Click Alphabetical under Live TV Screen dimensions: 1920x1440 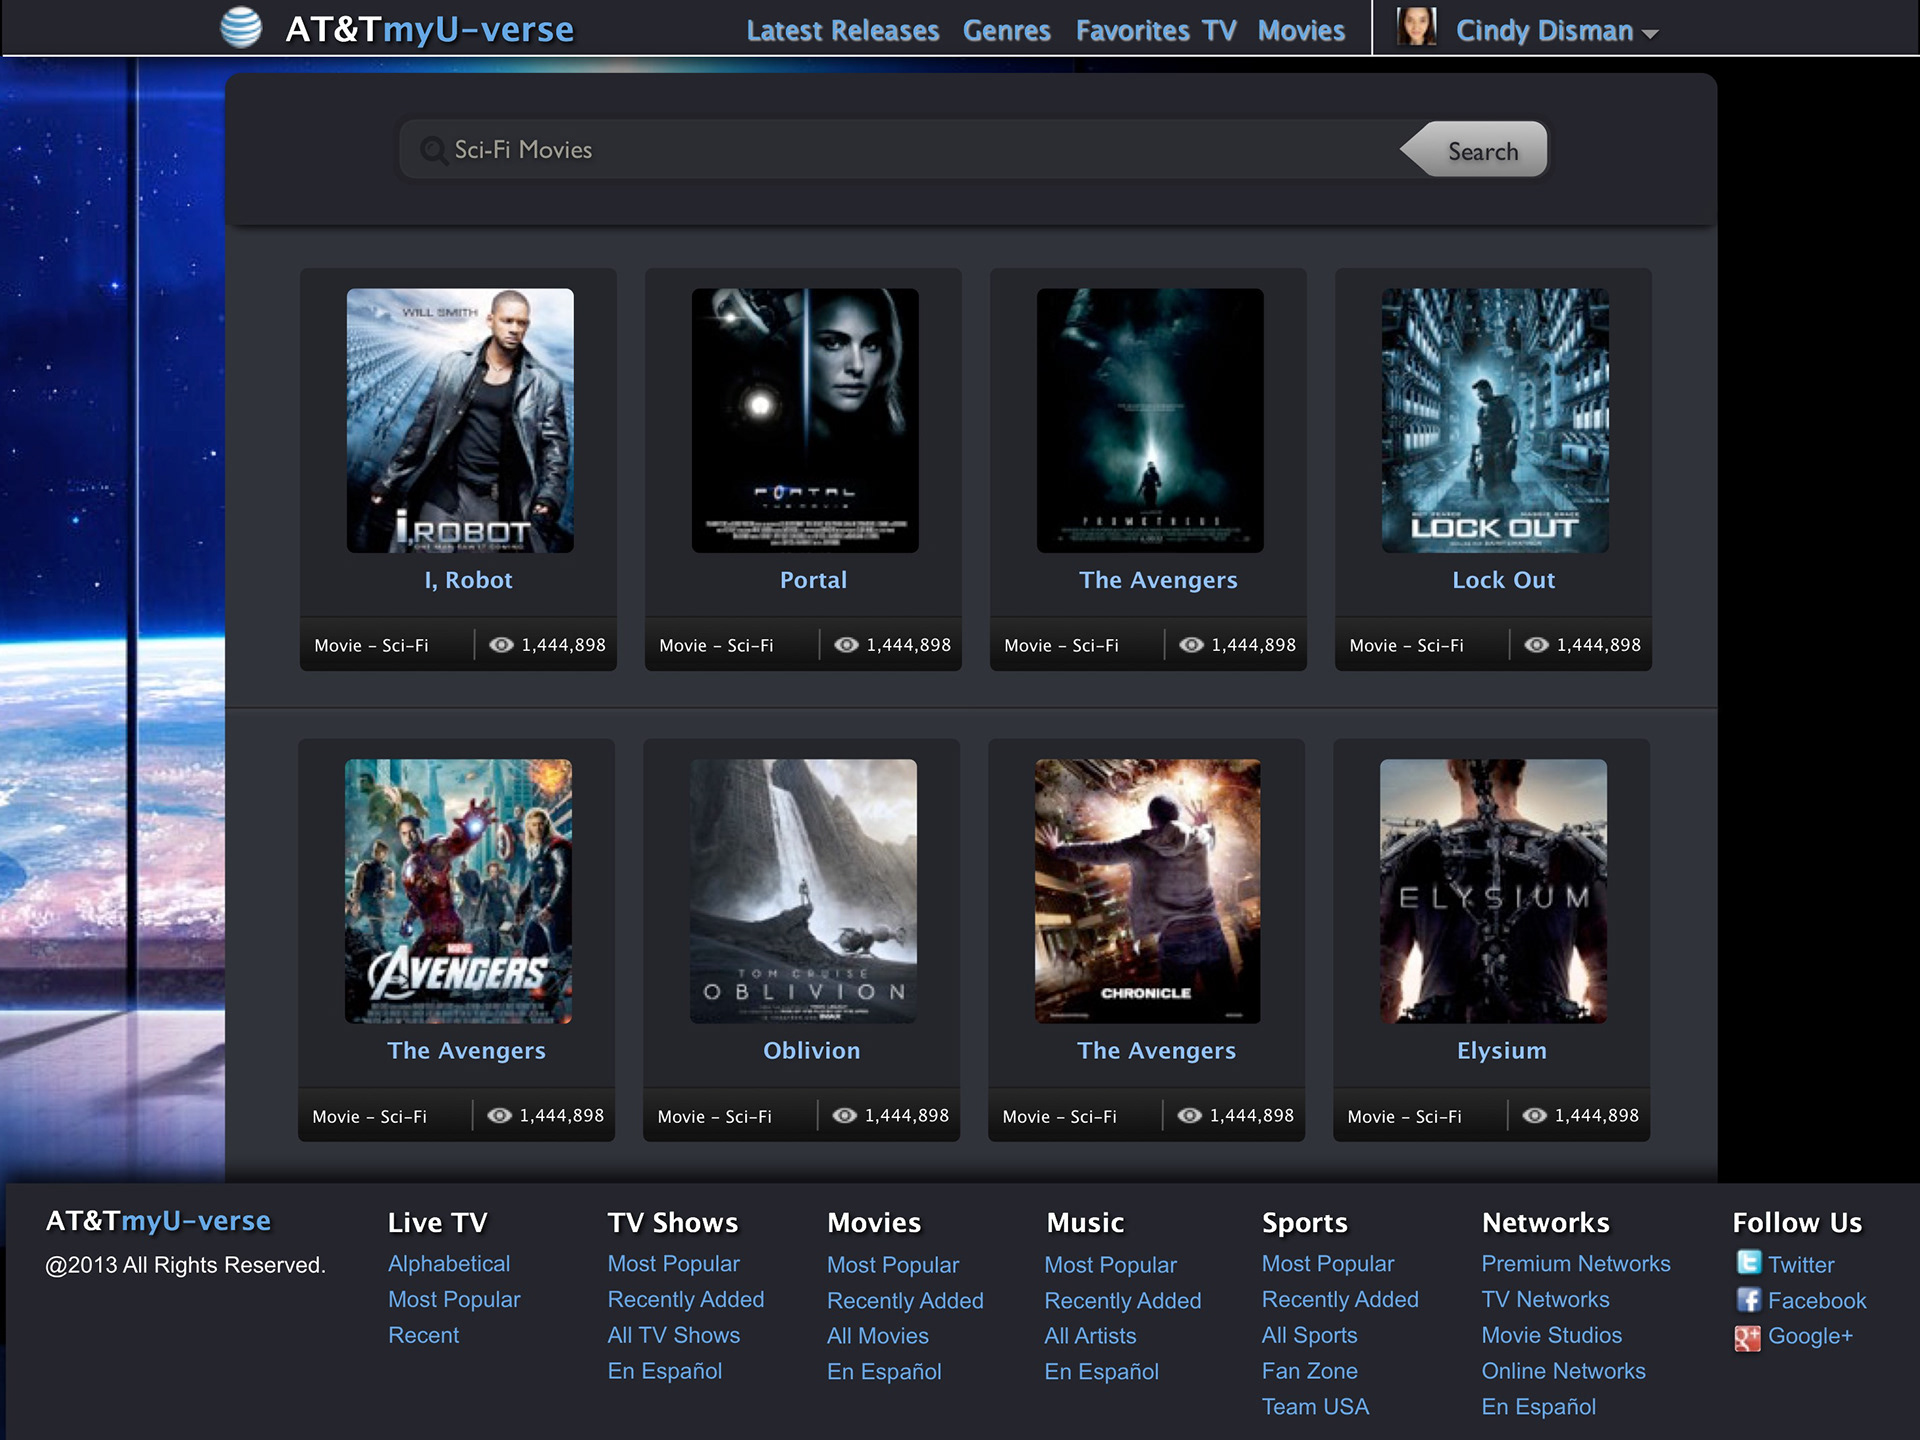coord(449,1264)
